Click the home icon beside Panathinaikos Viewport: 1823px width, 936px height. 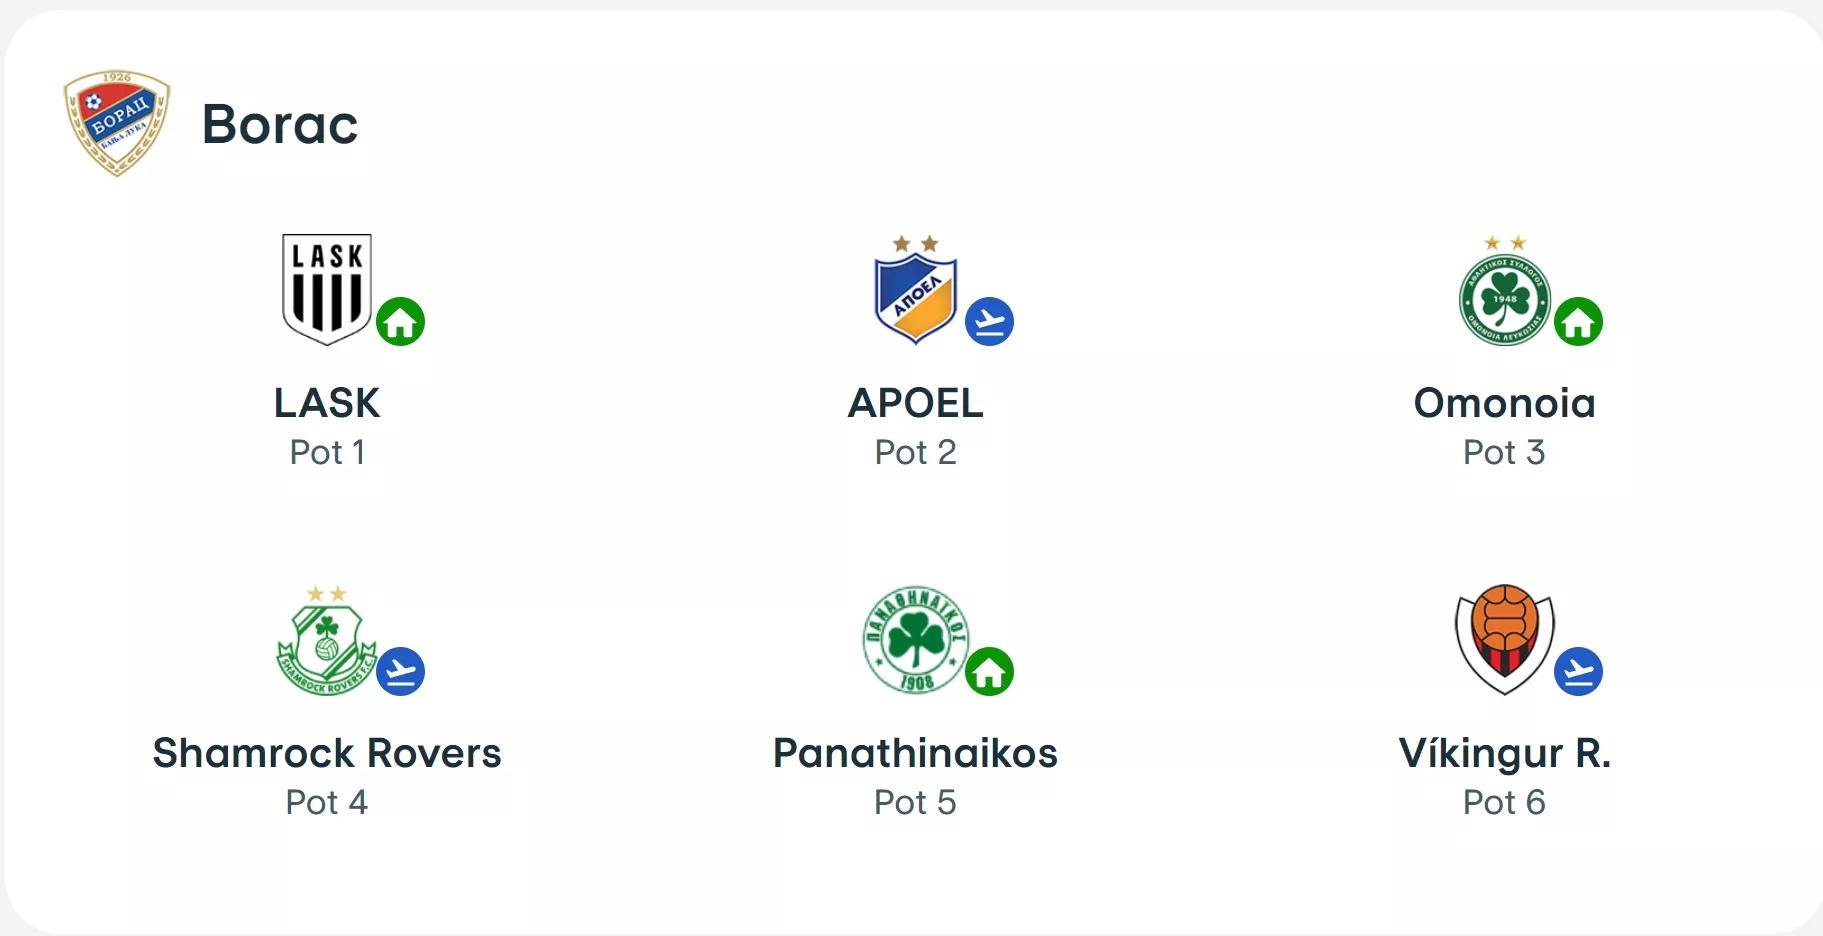coord(990,672)
